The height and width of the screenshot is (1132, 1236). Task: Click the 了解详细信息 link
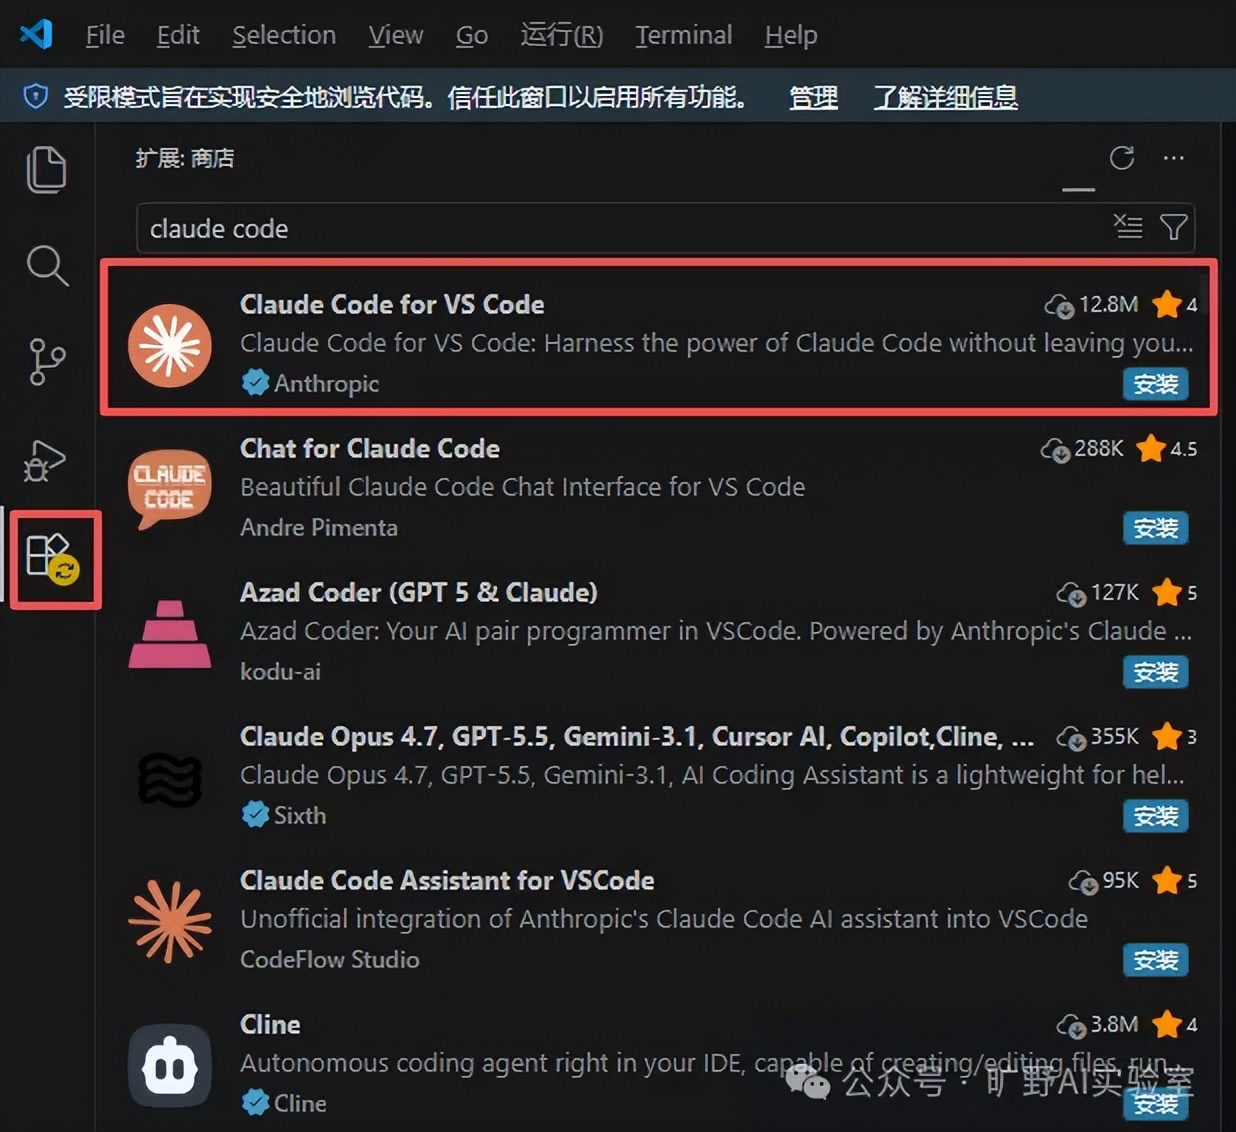tap(945, 97)
